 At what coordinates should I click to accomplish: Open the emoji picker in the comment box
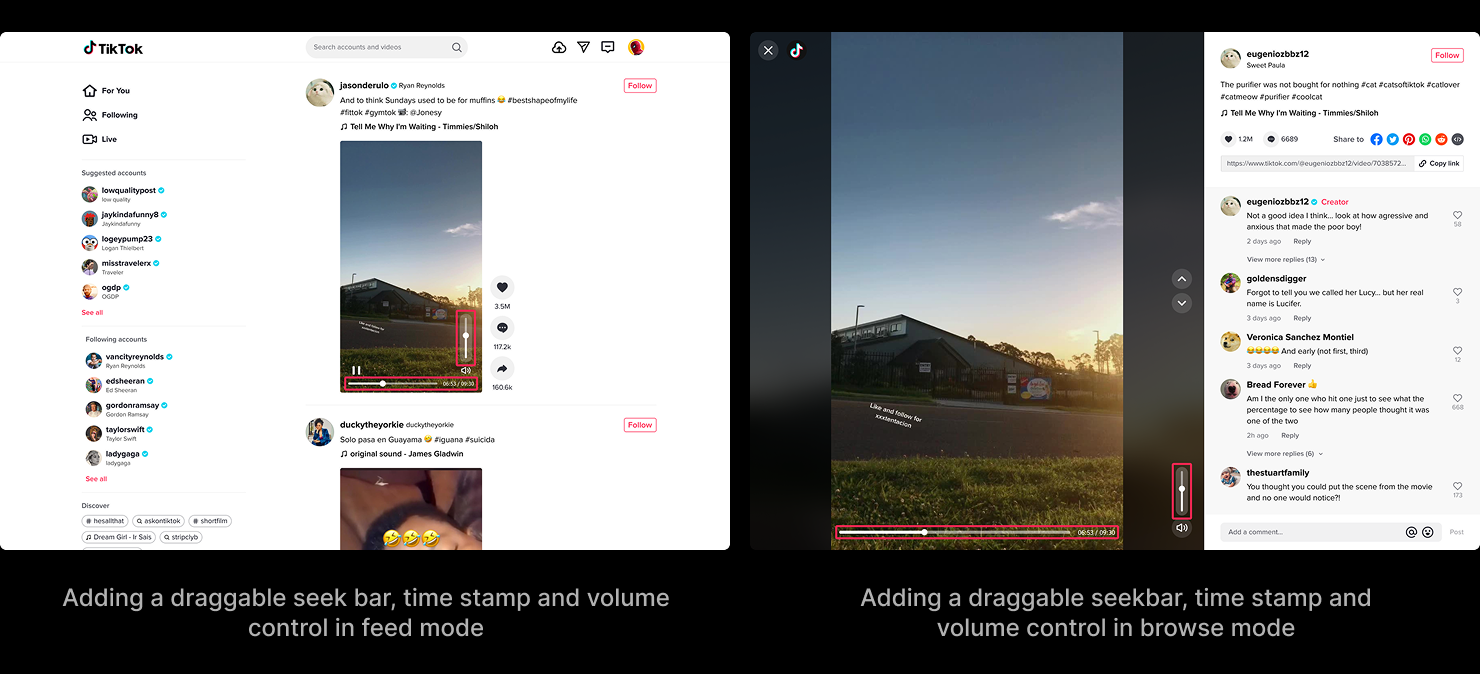(1428, 532)
